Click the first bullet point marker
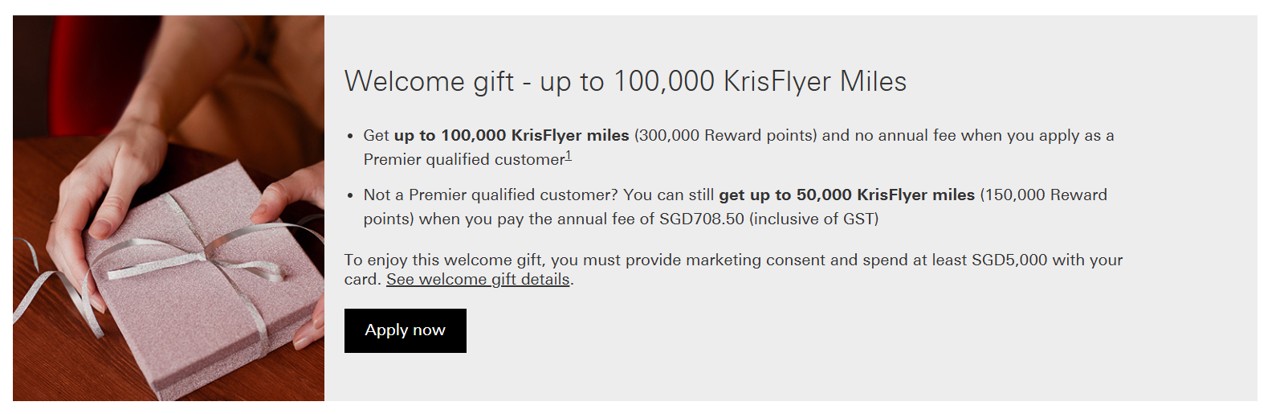Screen dimensions: 1280x414 click(x=350, y=137)
